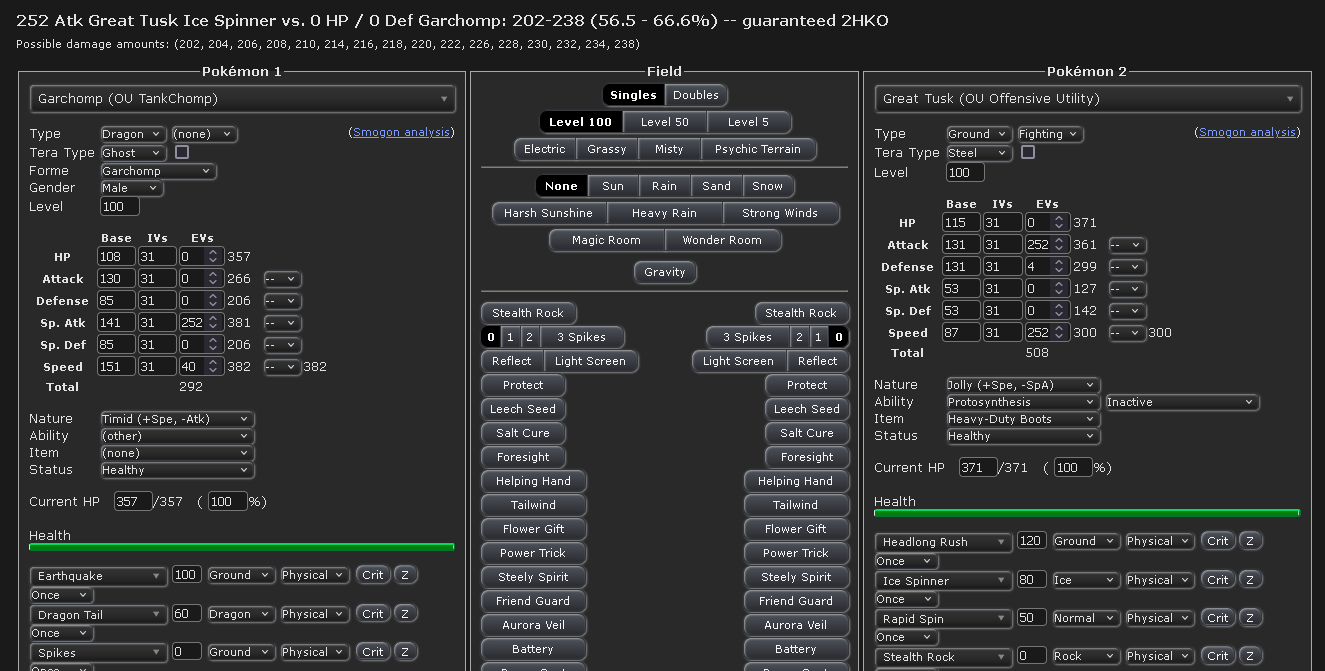Toggle right side Helping Hand
1325x671 pixels.
pyautogui.click(x=795, y=481)
